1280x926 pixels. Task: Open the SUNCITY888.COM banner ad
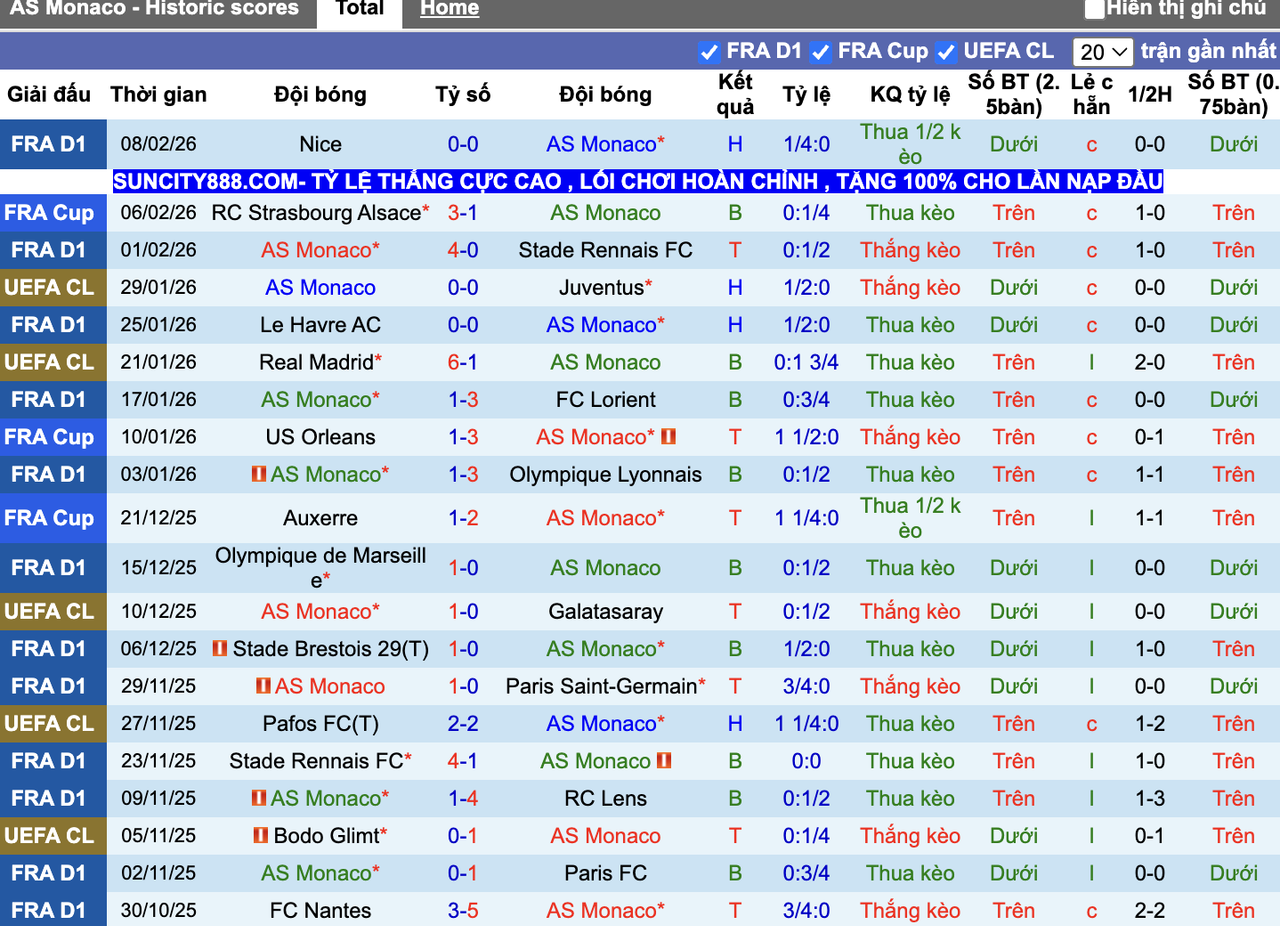tap(638, 181)
